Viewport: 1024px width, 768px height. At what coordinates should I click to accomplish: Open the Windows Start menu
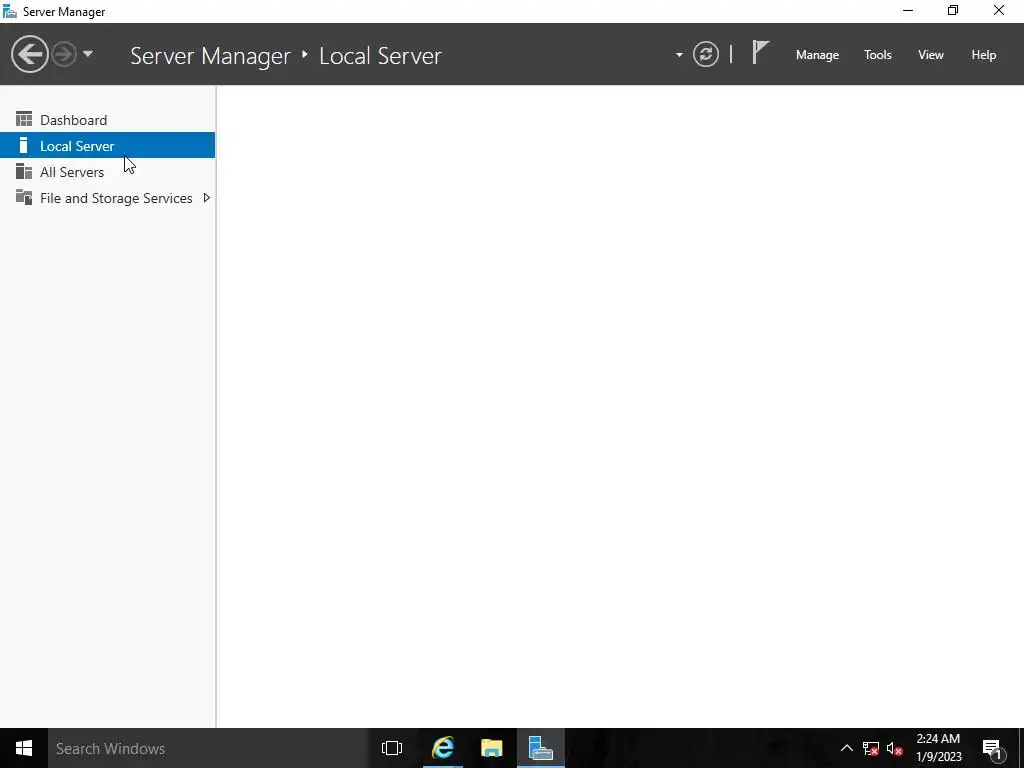pos(24,748)
